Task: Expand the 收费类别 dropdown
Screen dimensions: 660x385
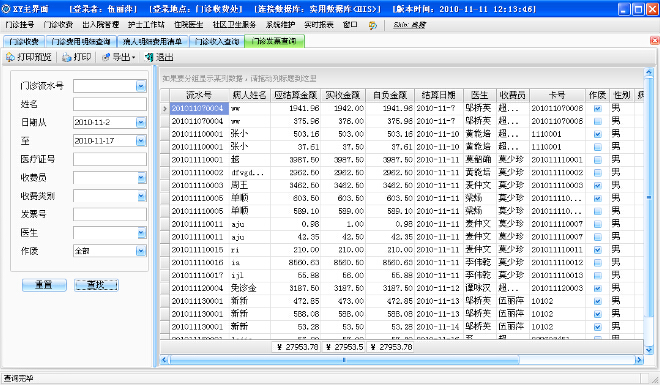Action: tap(141, 196)
